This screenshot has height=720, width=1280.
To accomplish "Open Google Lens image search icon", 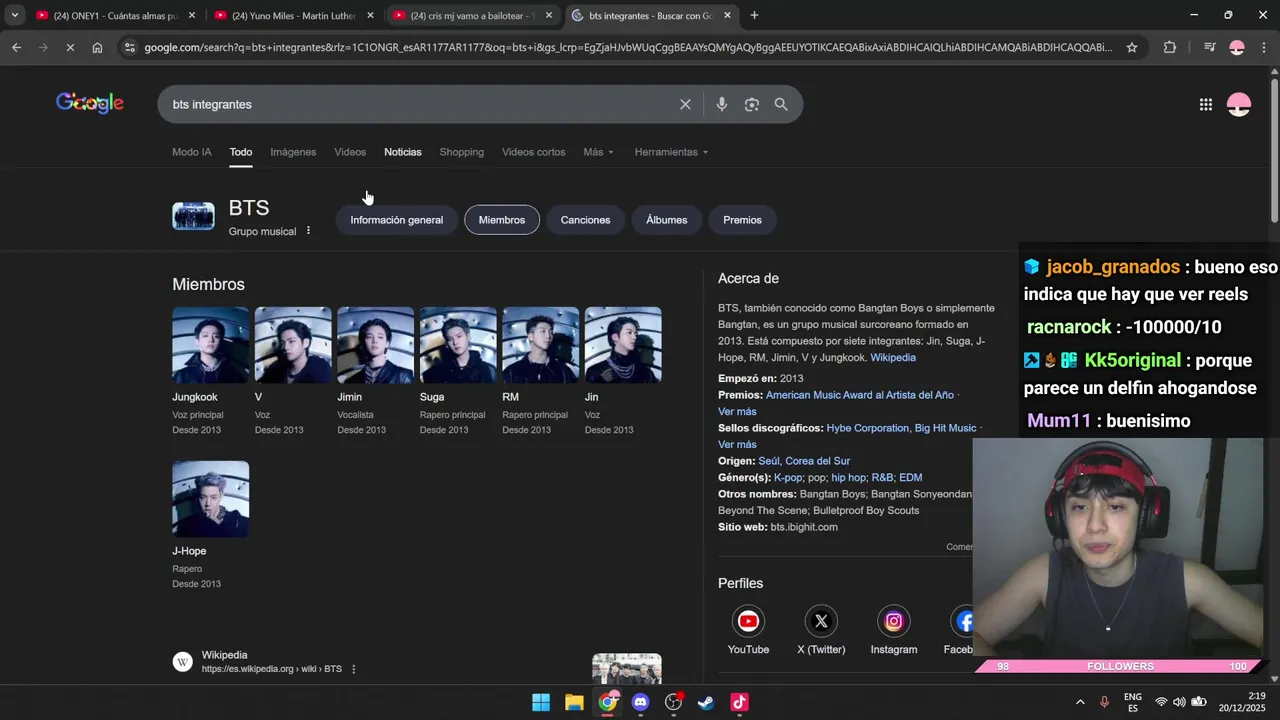I will coord(752,104).
